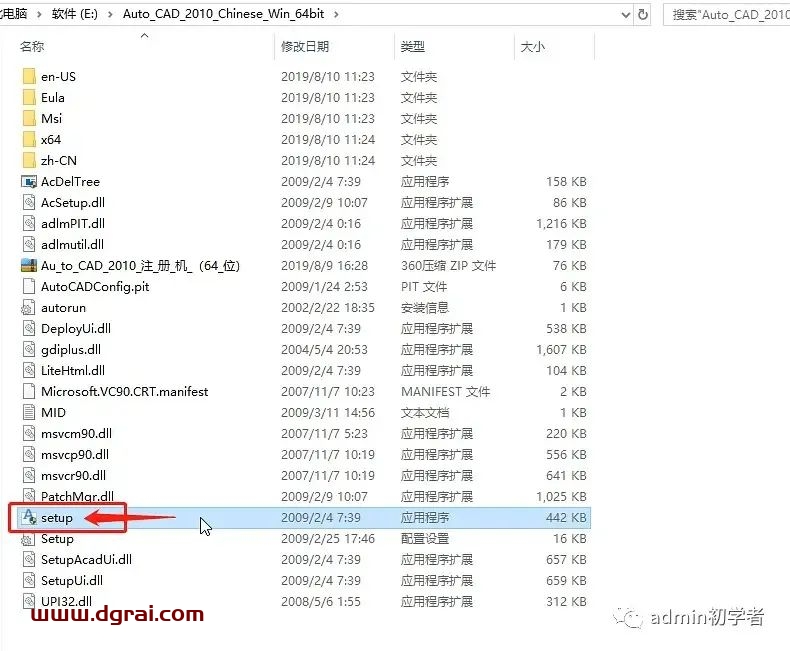Click the MANIFEST 文件 type cell
The height and width of the screenshot is (651, 790).
[445, 392]
